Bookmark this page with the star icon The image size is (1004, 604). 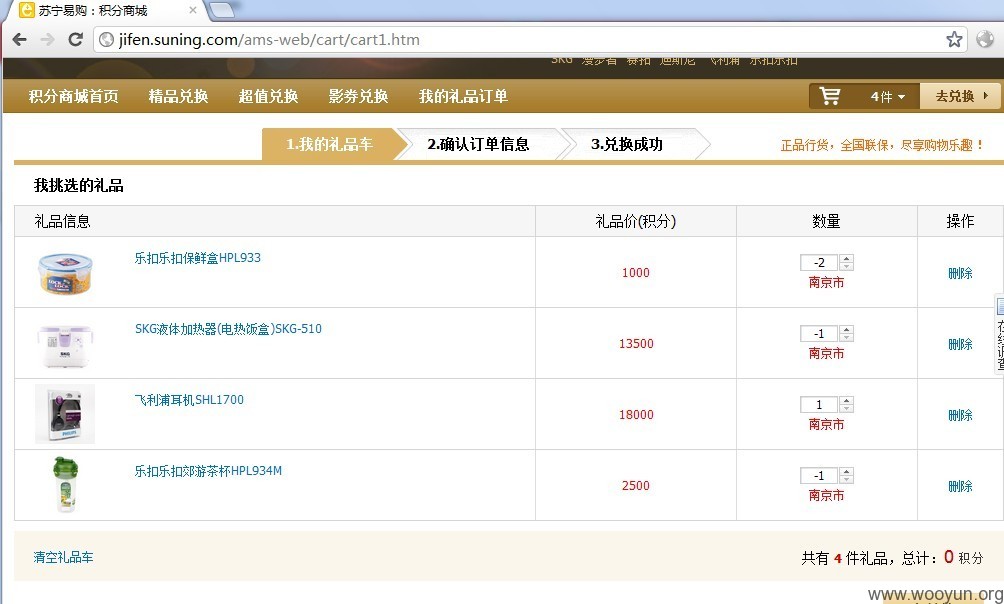954,40
